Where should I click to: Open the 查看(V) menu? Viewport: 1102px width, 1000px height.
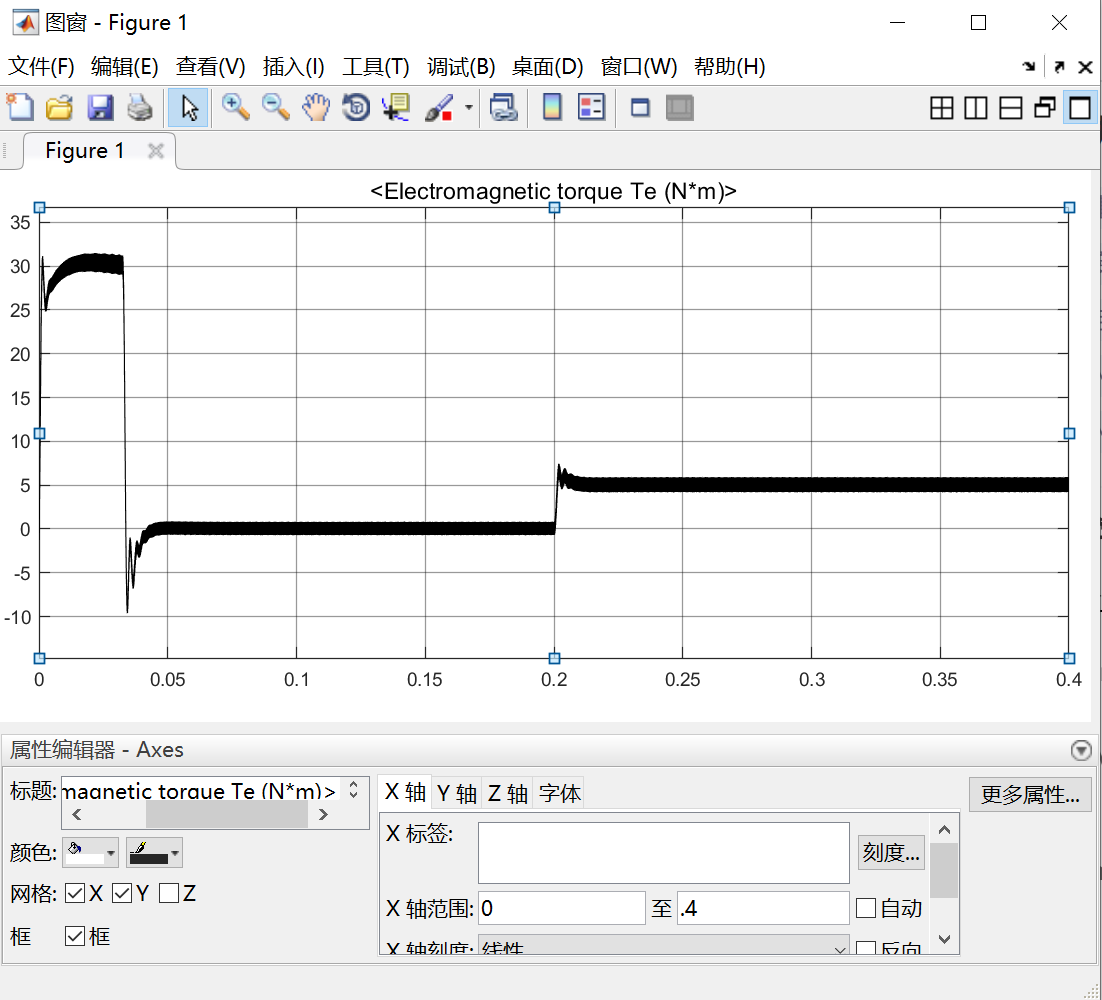tap(210, 67)
